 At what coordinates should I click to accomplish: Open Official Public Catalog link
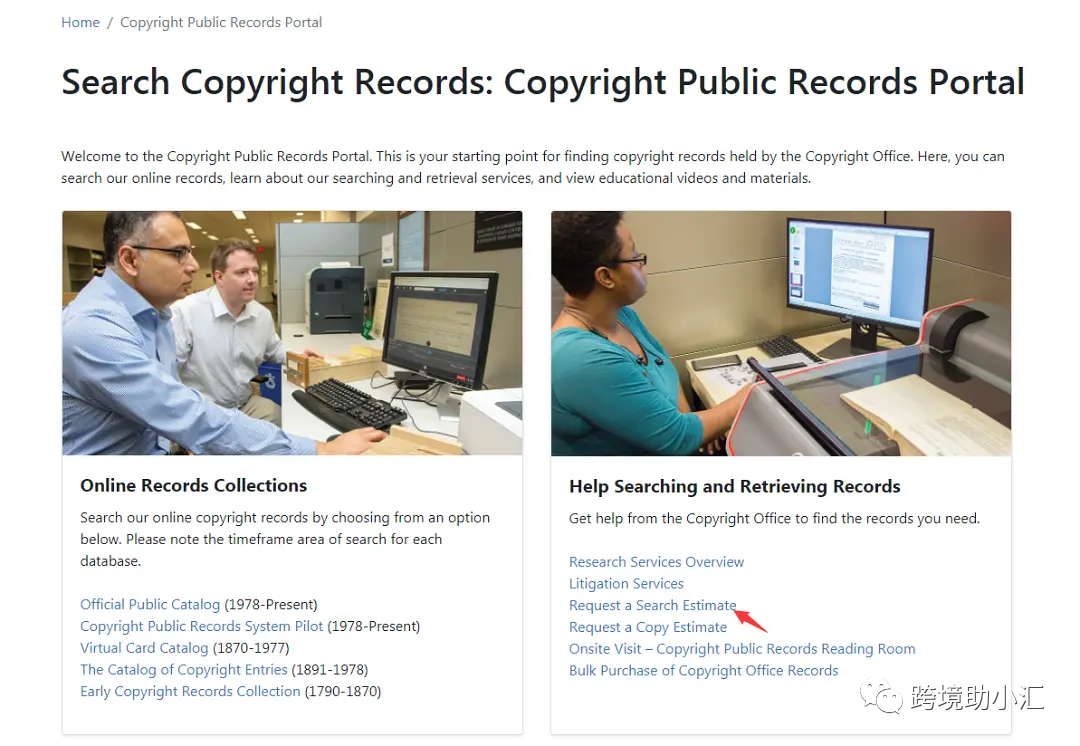(x=150, y=604)
